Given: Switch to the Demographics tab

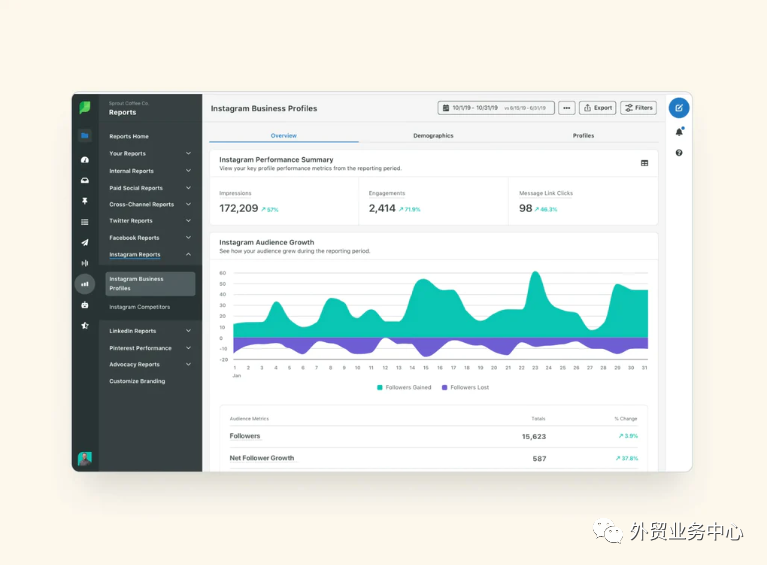Looking at the screenshot, I should [433, 136].
